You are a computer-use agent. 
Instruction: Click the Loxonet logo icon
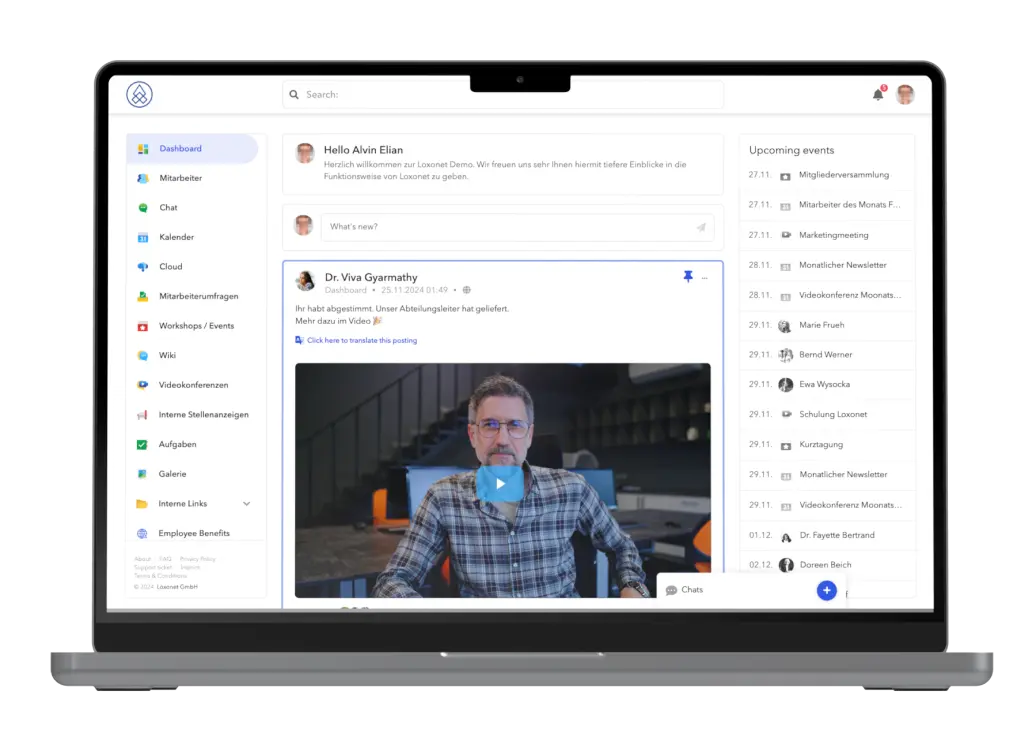coord(139,95)
